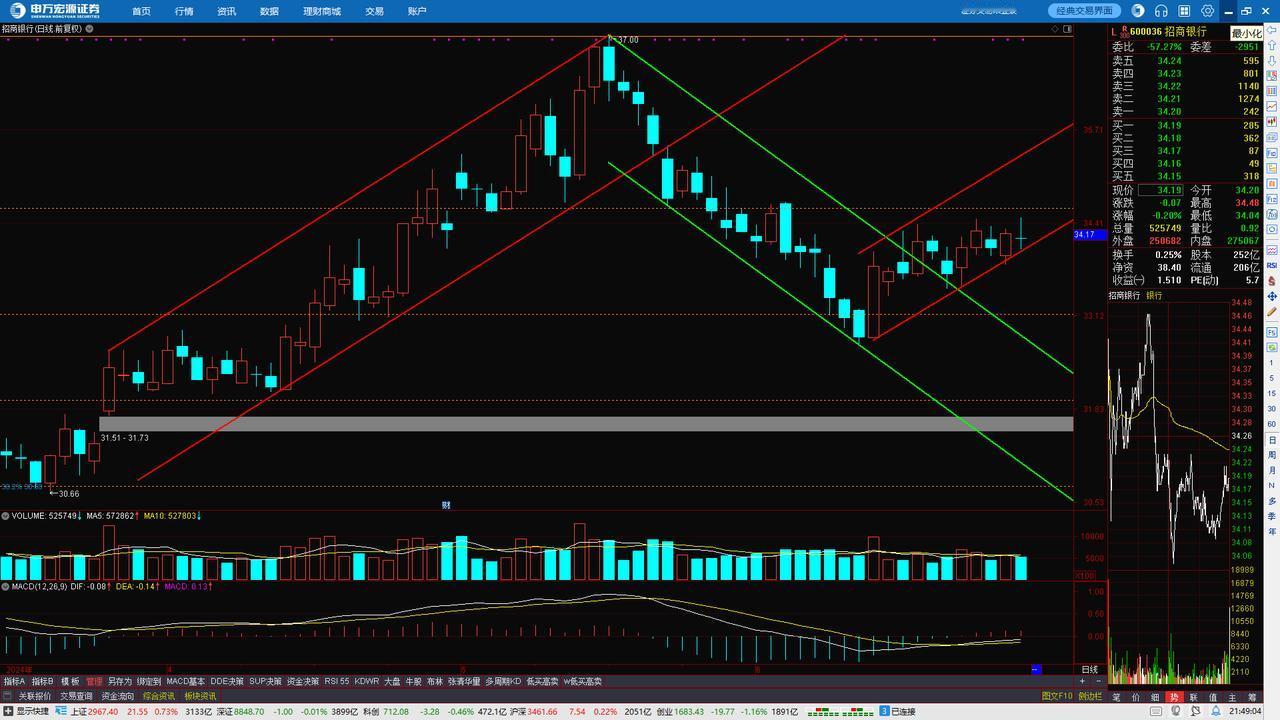Switch to the 势 tab
The width and height of the screenshot is (1280, 720).
click(1174, 697)
